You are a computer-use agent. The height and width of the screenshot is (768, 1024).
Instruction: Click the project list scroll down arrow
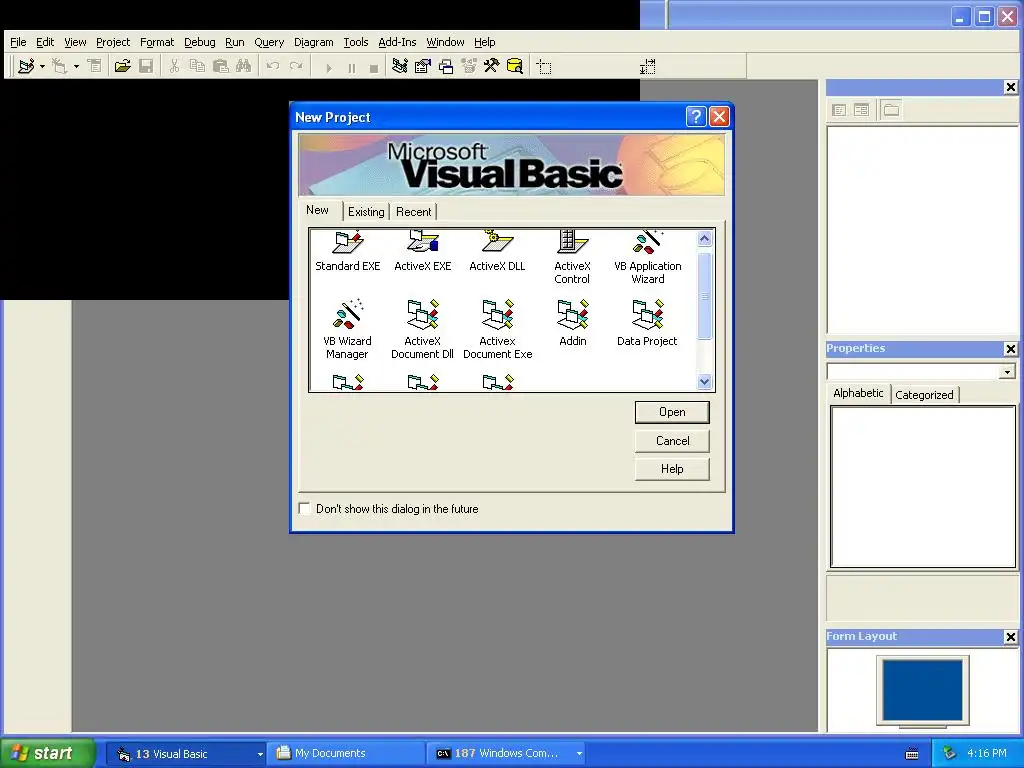[704, 382]
